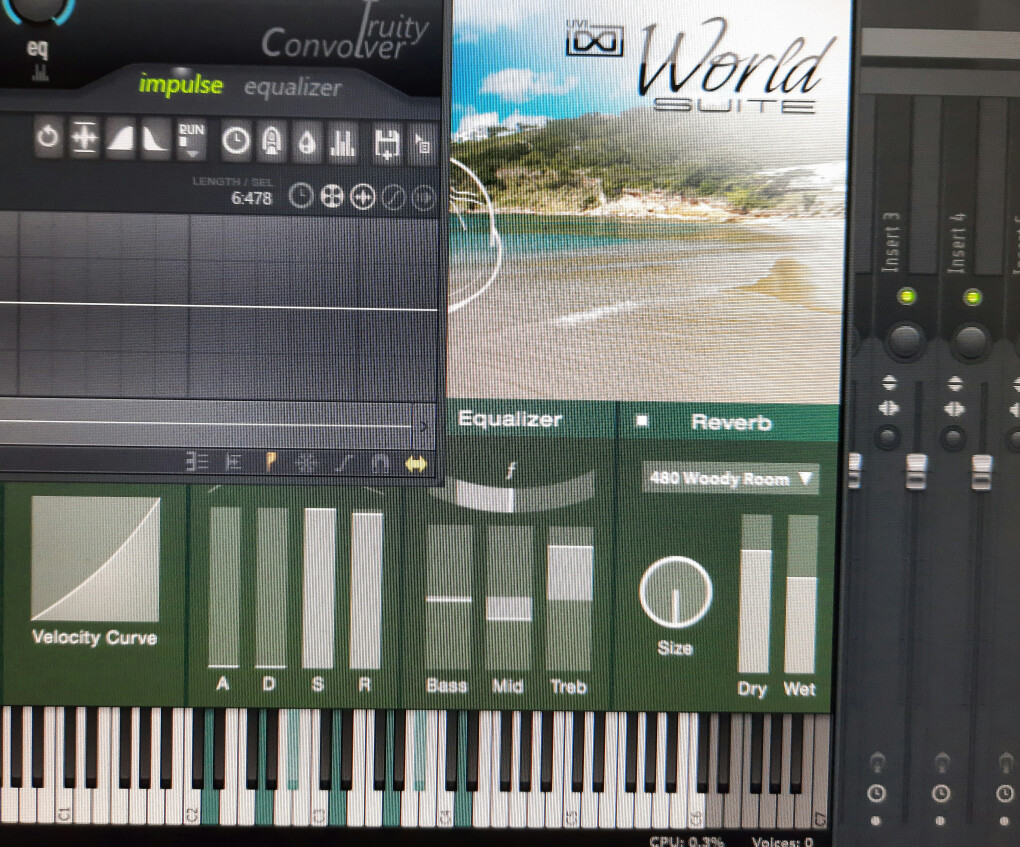Click the scroll right arrow of envelope scrollbar
This screenshot has width=1020, height=847.
[423, 427]
